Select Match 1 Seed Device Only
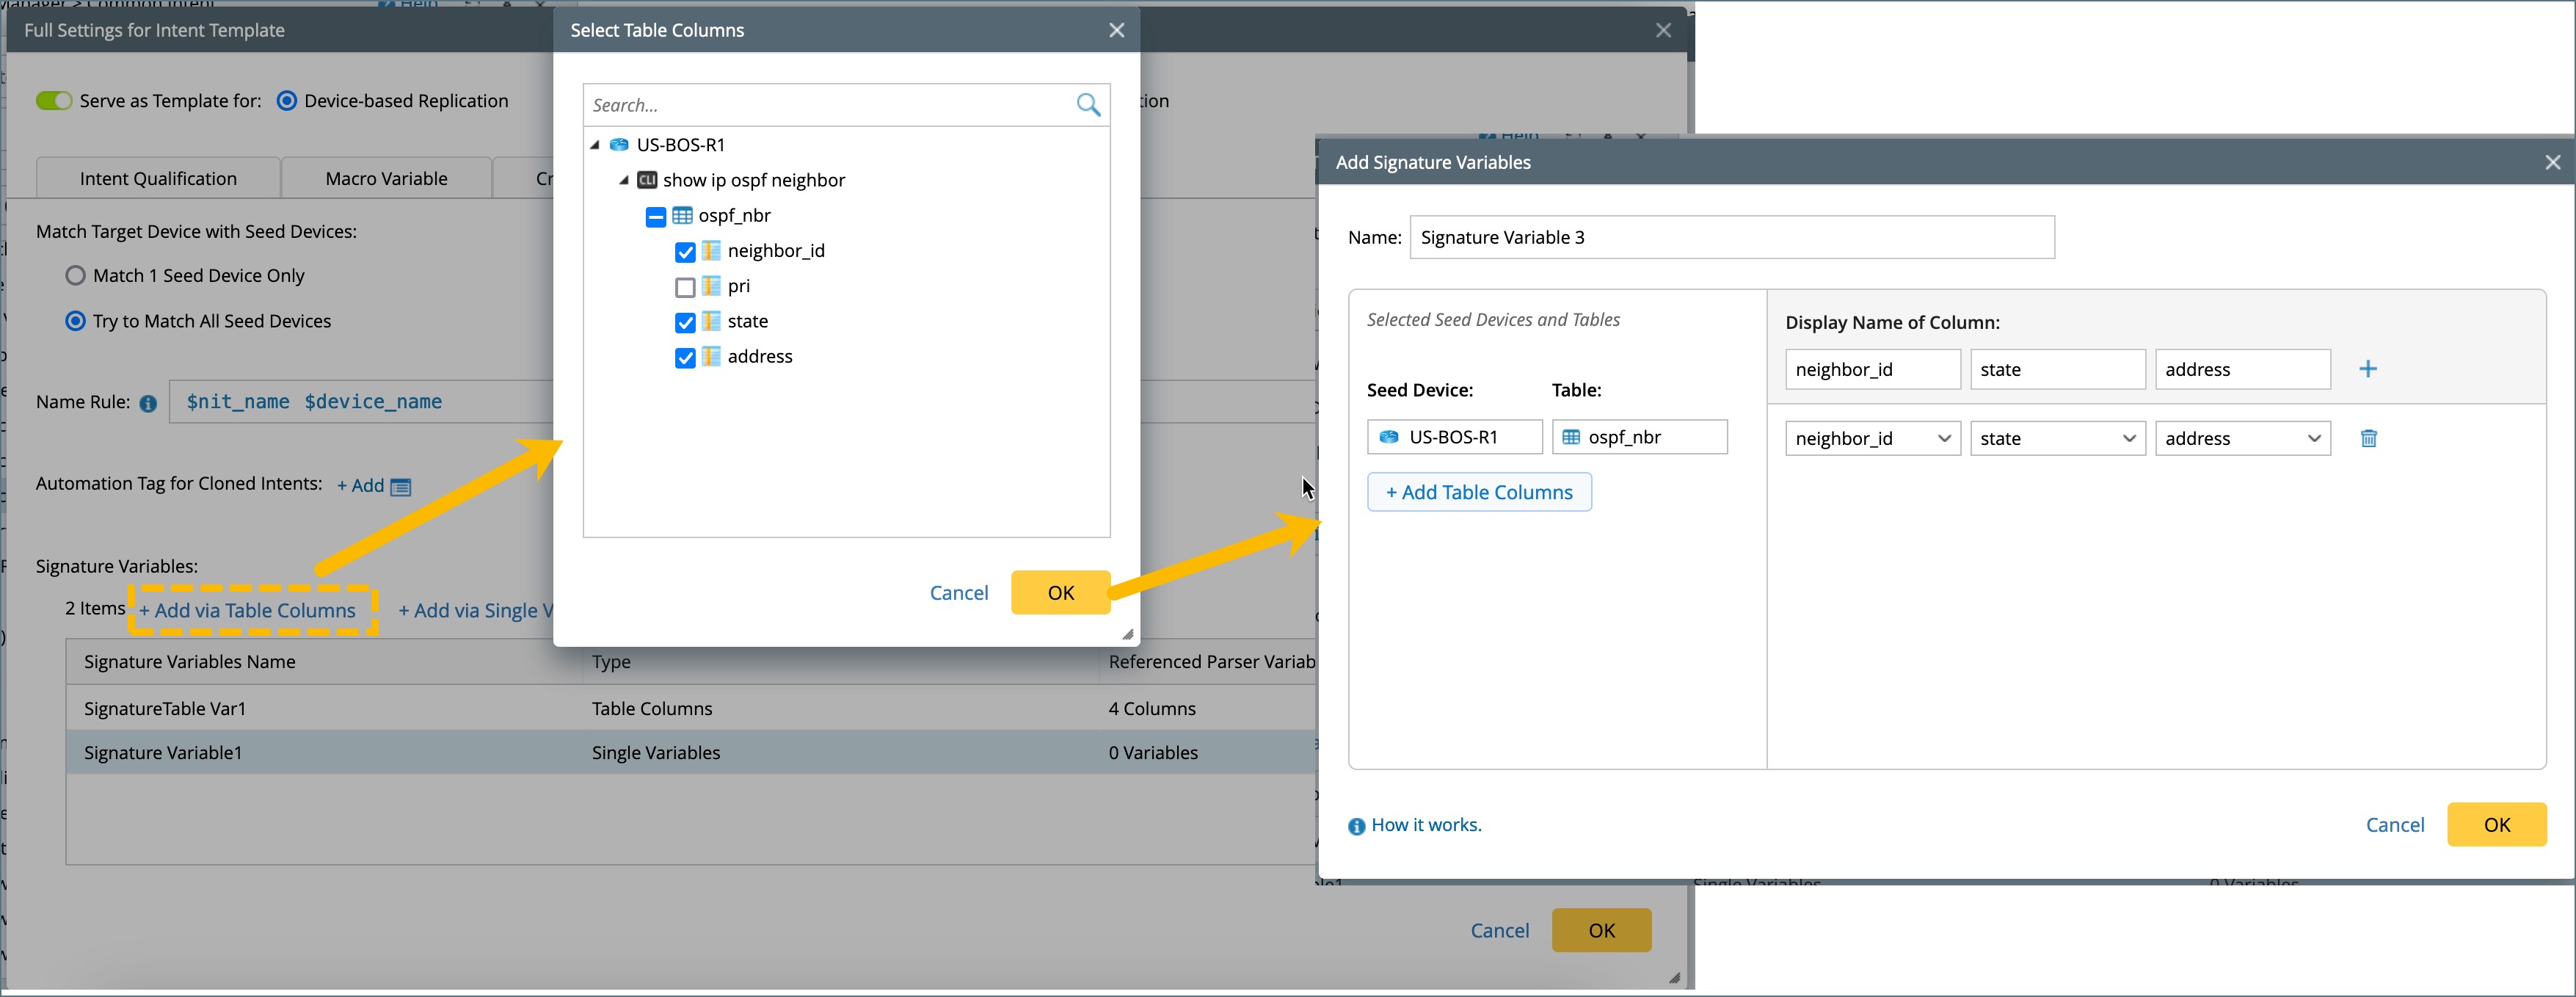The width and height of the screenshot is (2576, 997). pos(76,276)
